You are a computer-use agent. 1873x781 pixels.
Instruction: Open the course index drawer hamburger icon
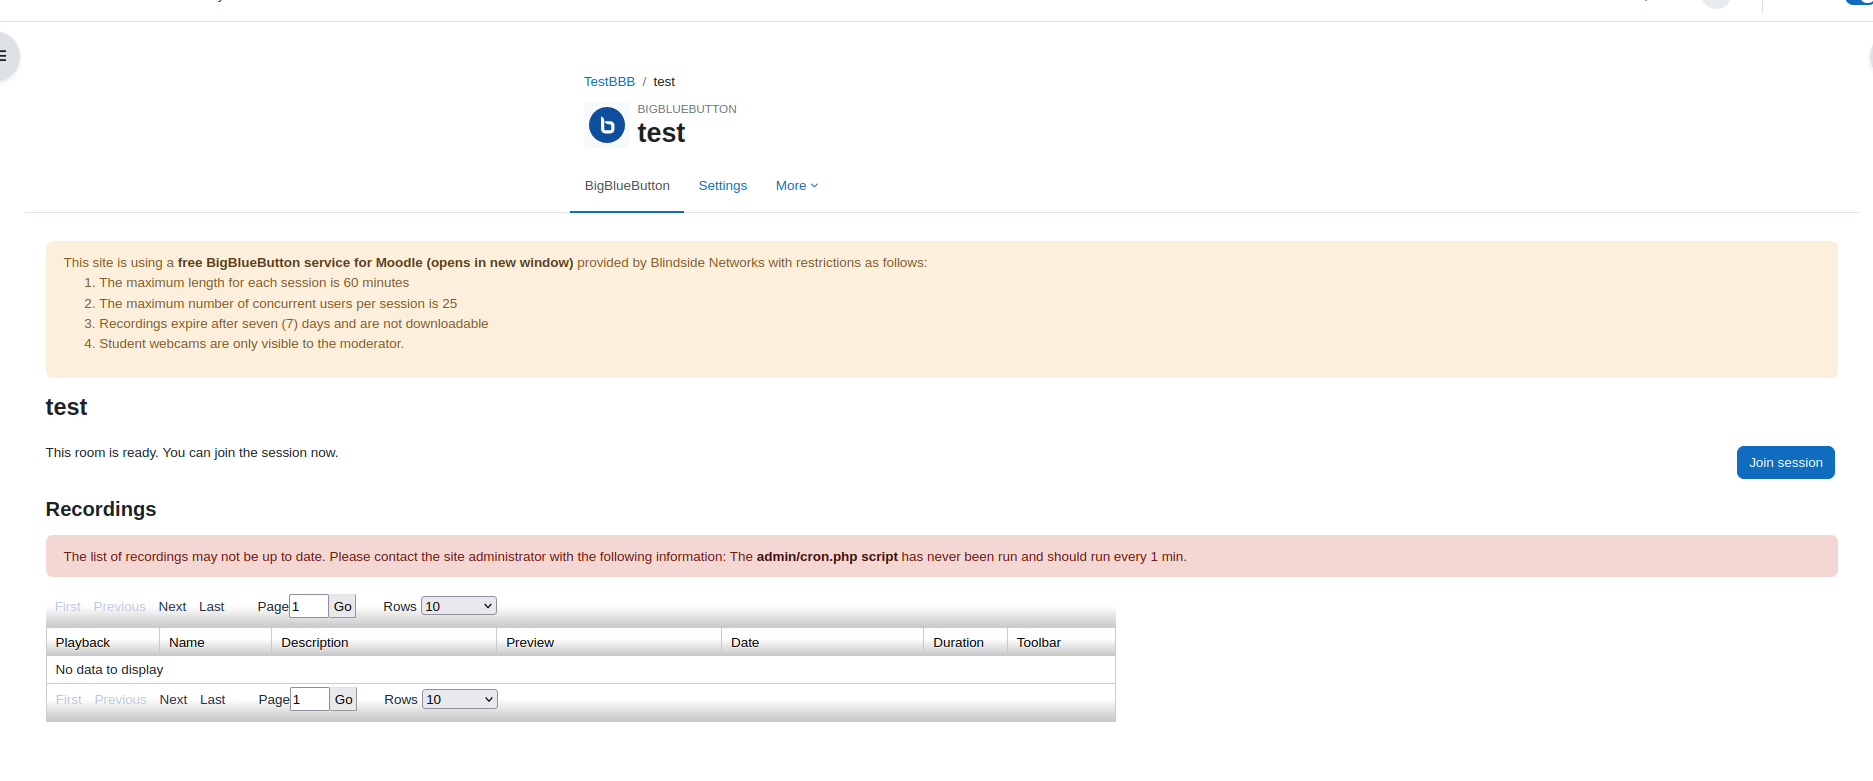click(4, 56)
